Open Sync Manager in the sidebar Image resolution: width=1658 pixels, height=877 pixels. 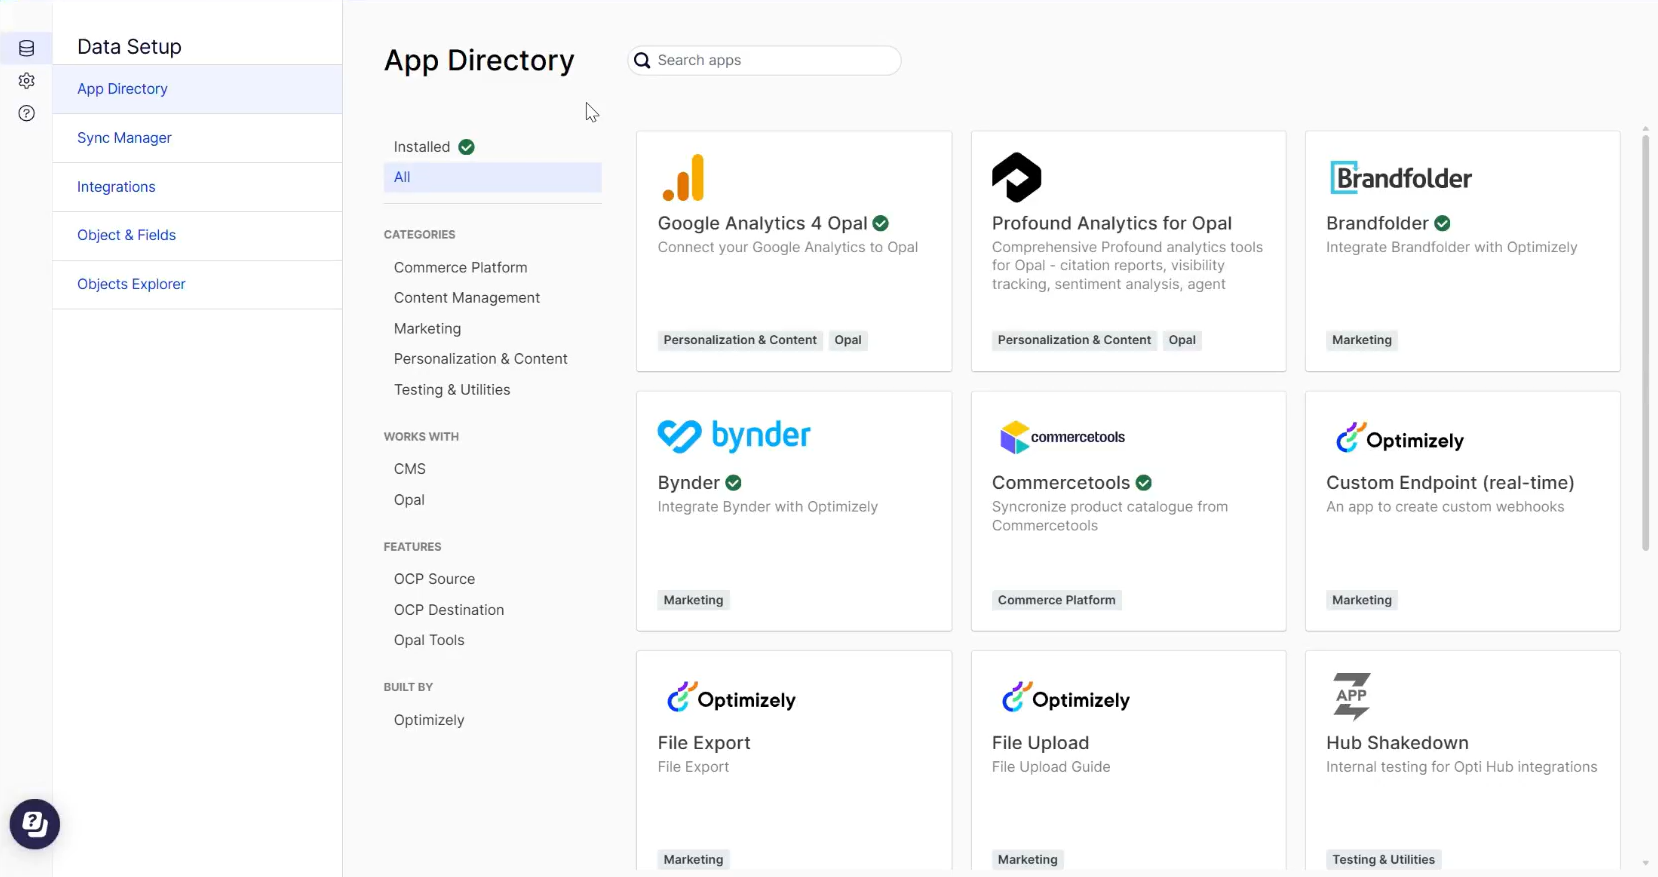pyautogui.click(x=197, y=138)
